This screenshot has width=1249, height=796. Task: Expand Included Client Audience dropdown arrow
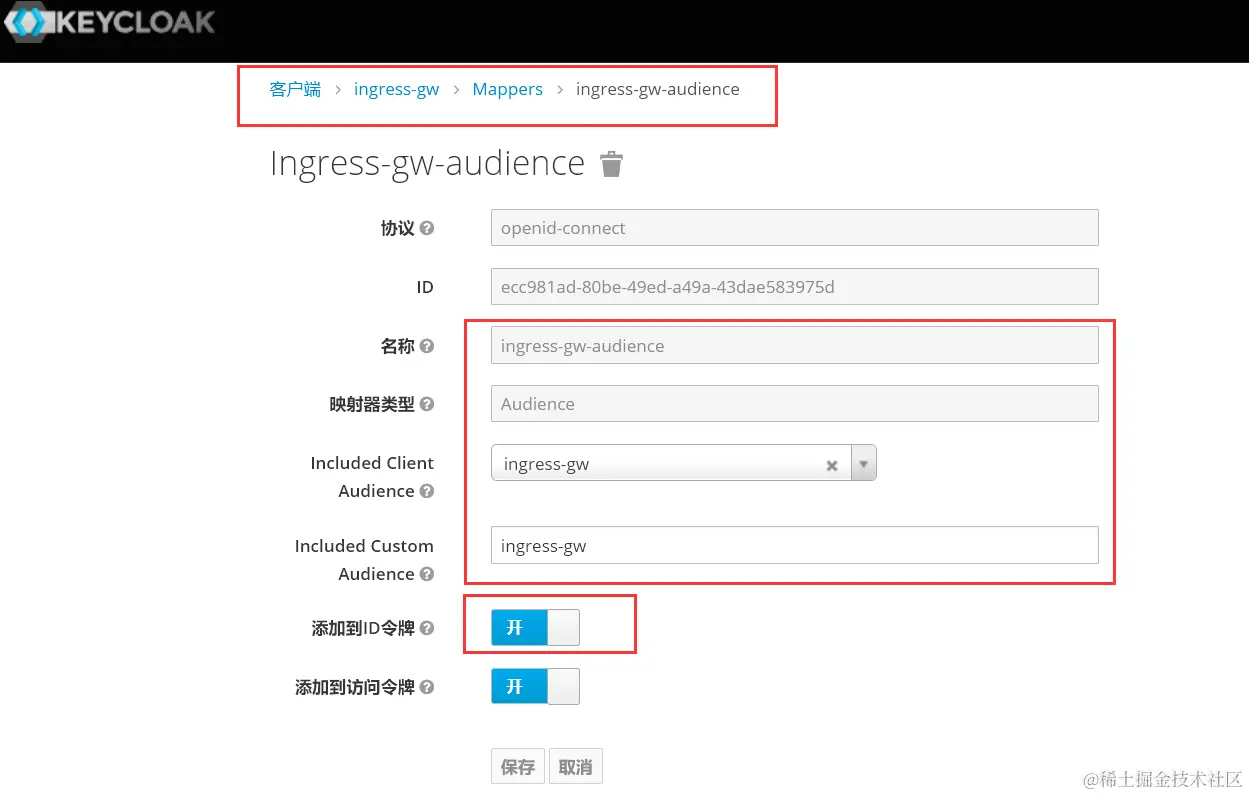click(863, 464)
